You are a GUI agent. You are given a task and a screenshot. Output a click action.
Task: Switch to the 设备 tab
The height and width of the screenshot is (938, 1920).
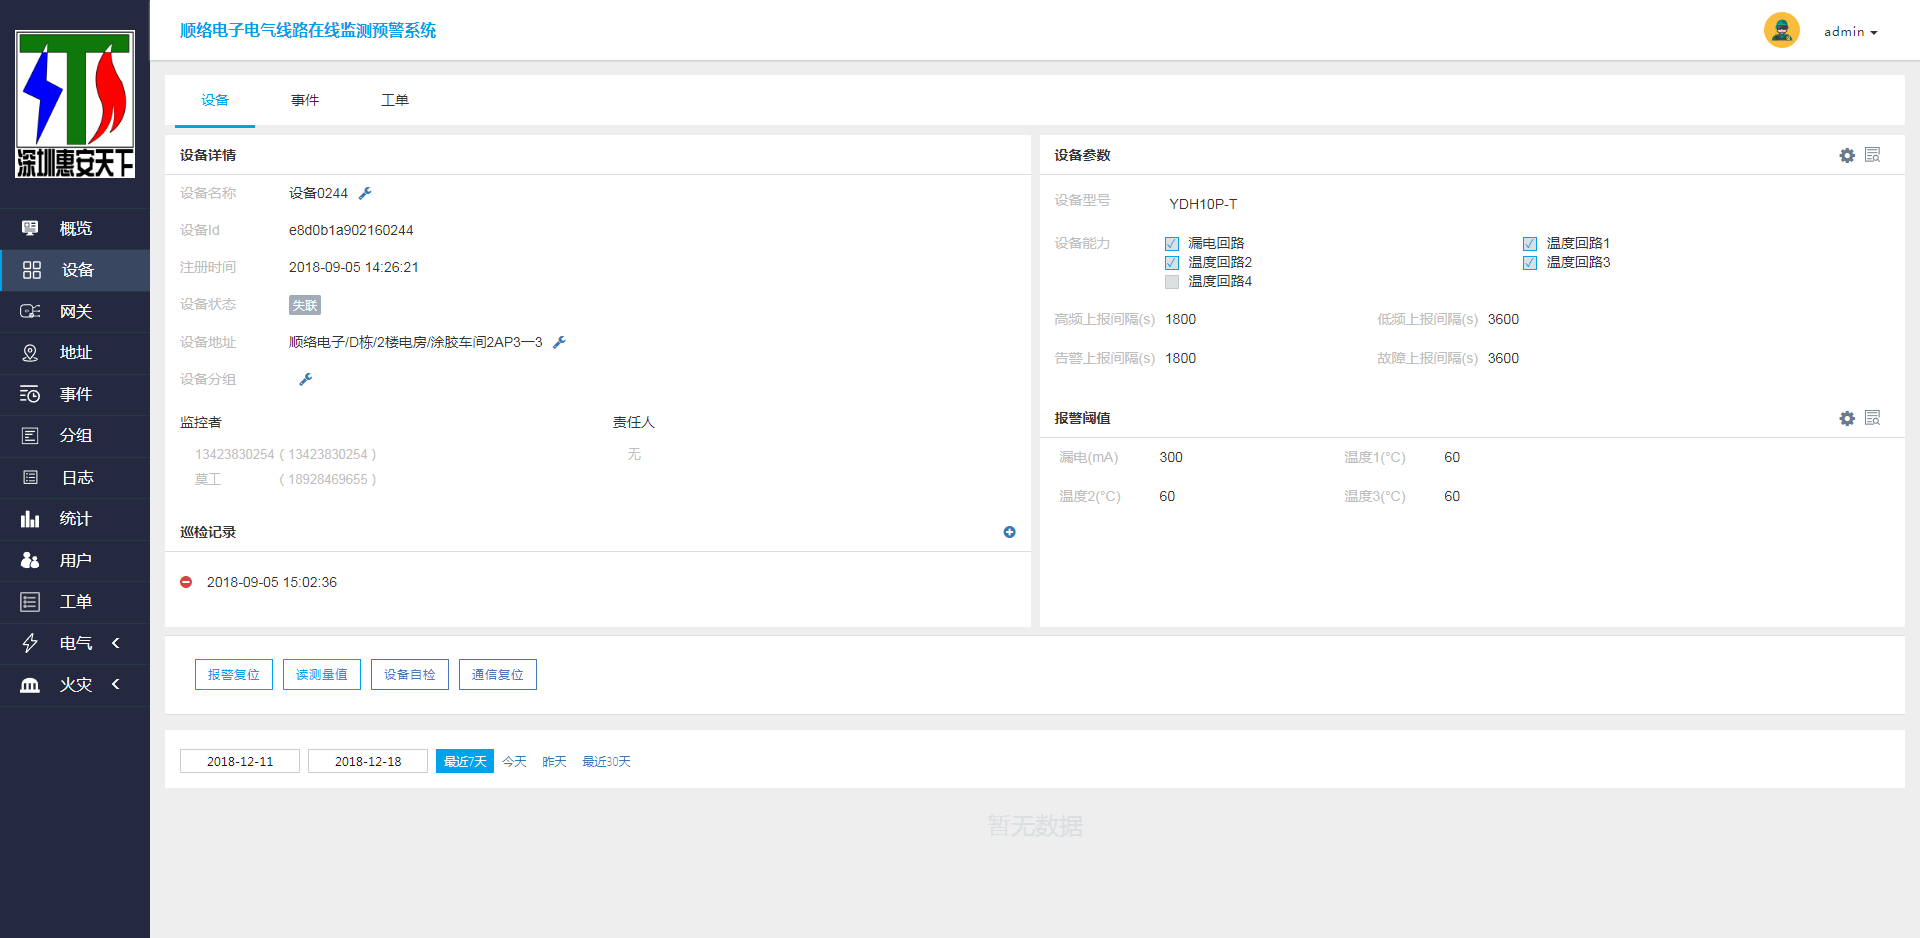215,100
